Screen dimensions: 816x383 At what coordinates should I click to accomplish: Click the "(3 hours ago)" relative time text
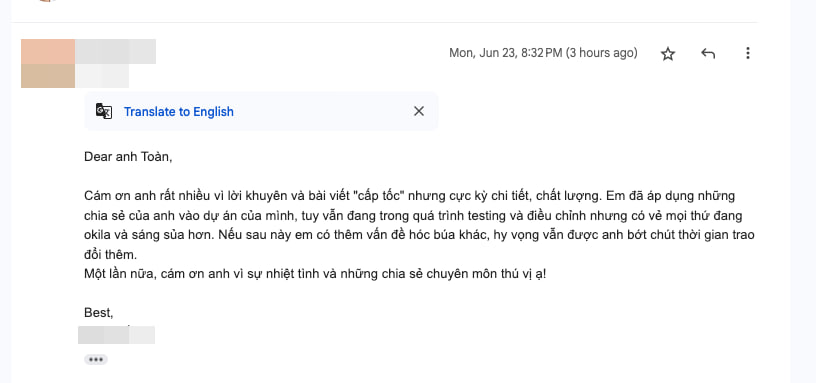pyautogui.click(x=601, y=53)
